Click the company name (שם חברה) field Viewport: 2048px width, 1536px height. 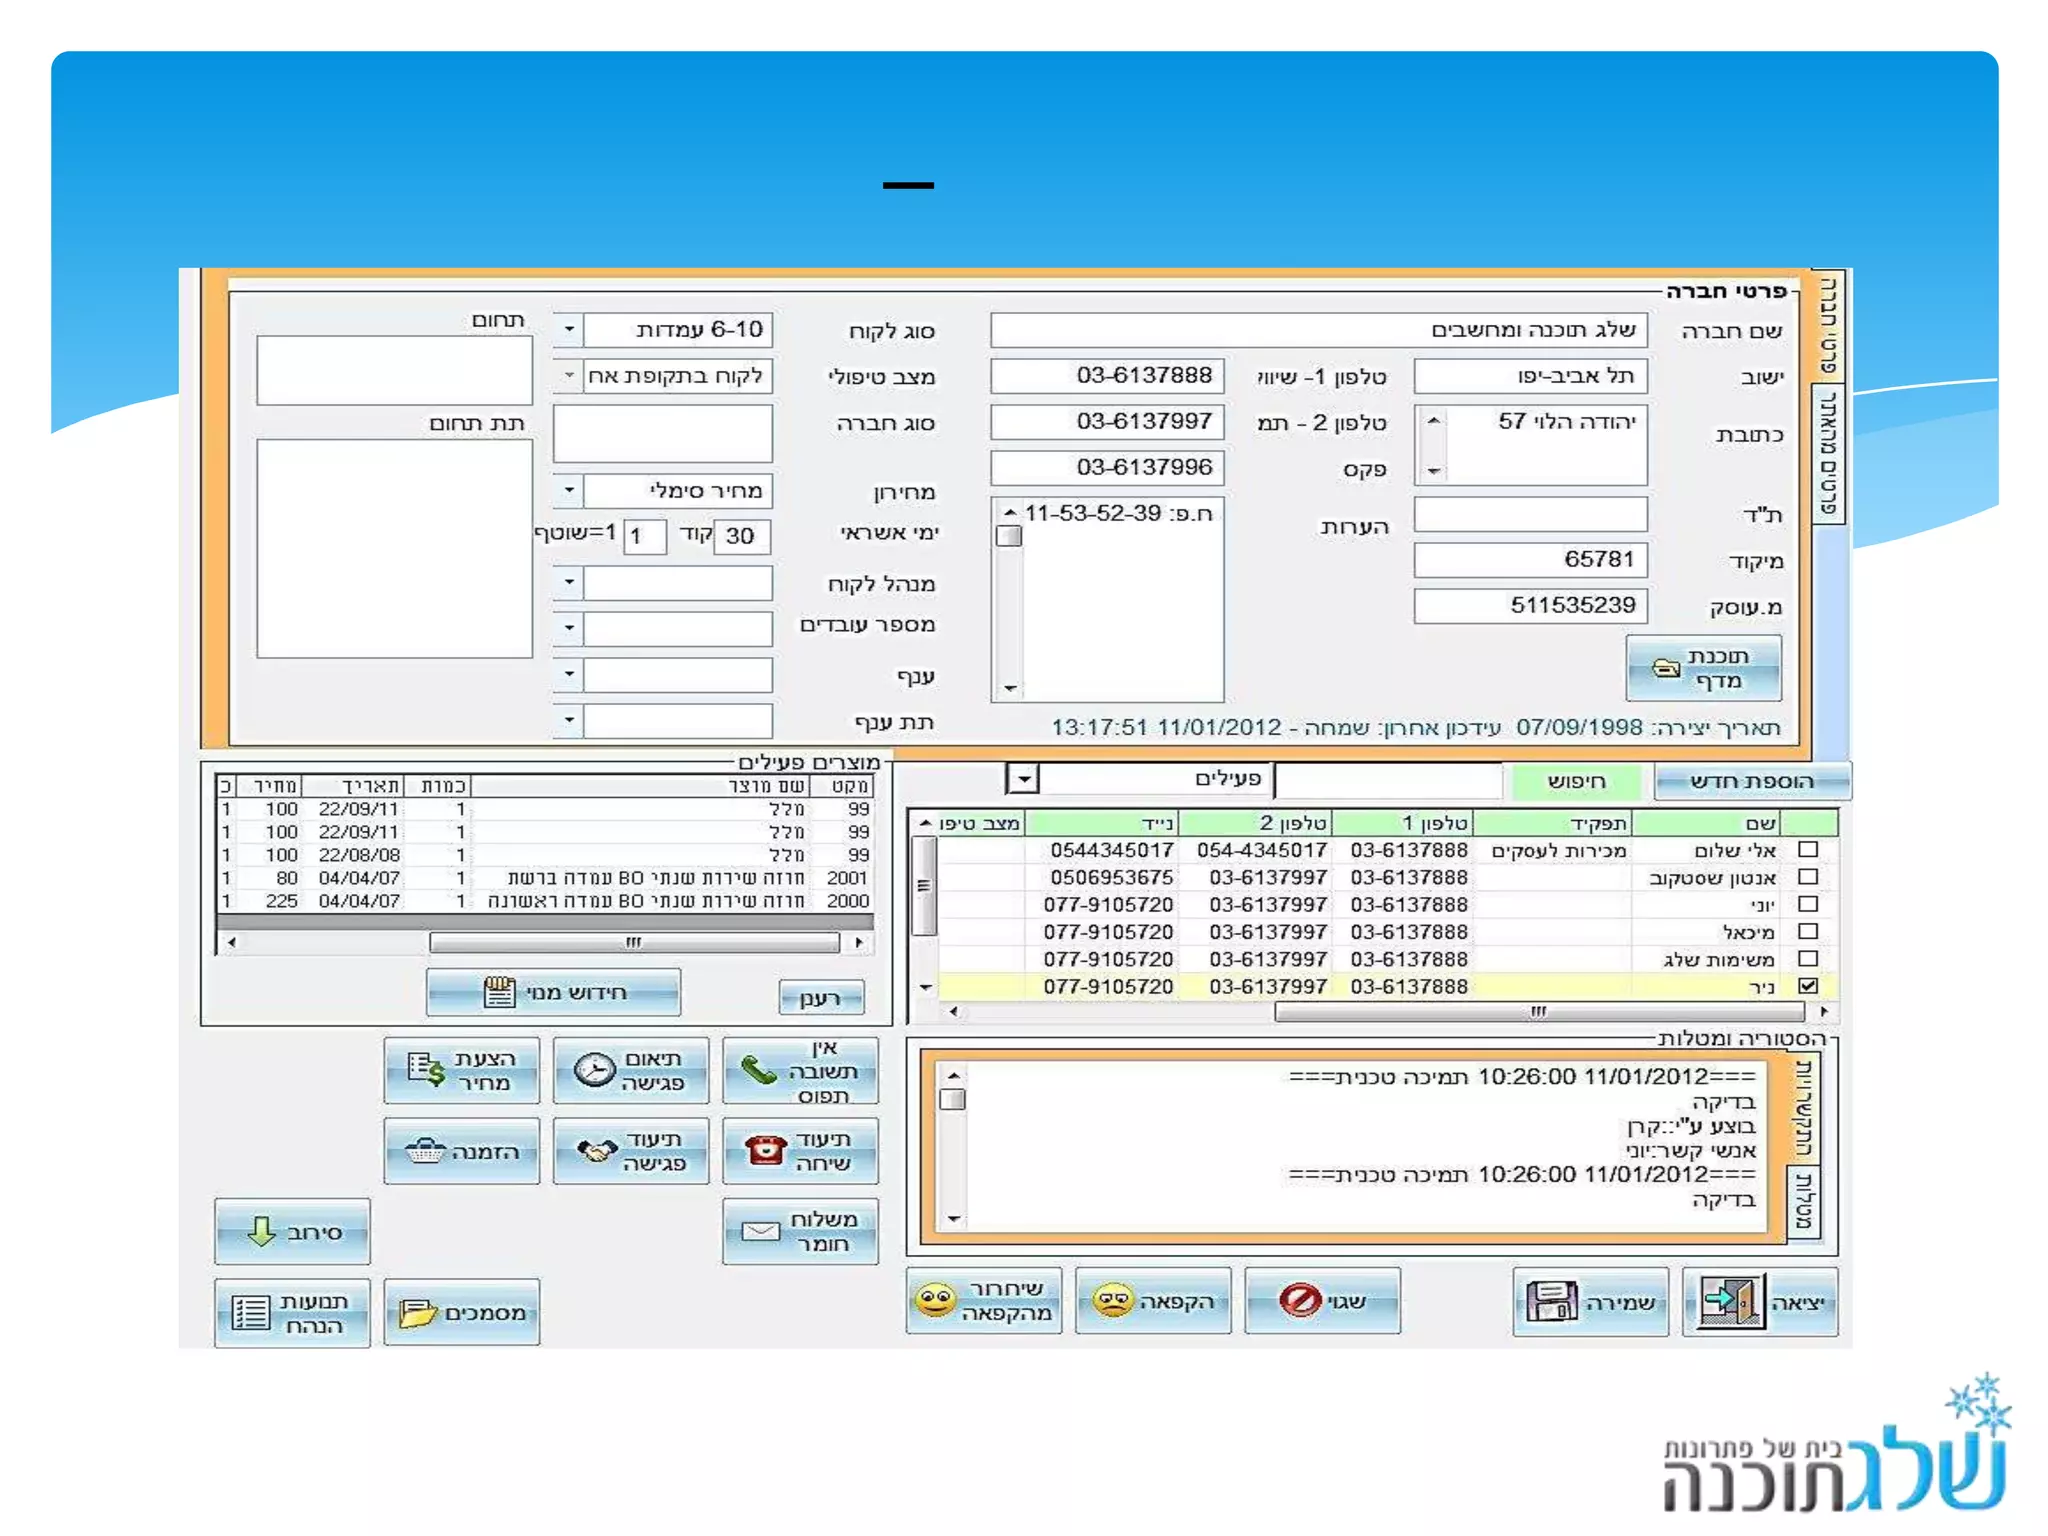tap(1318, 330)
